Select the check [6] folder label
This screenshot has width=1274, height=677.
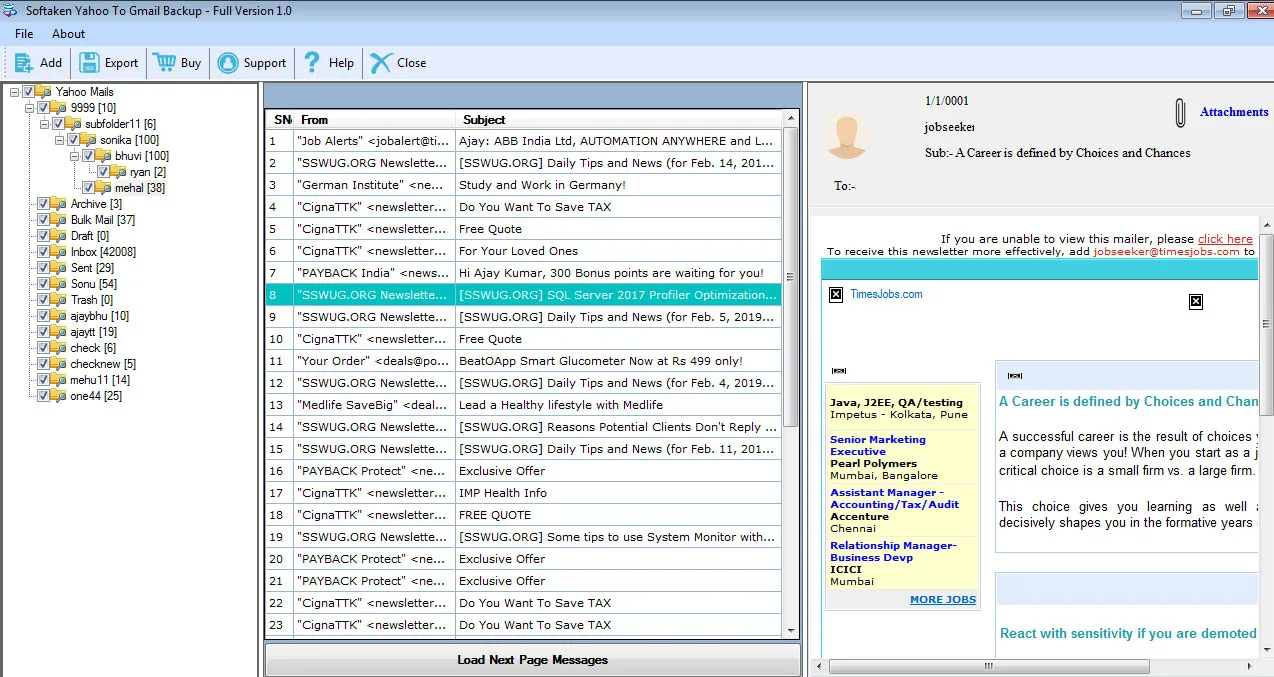93,348
